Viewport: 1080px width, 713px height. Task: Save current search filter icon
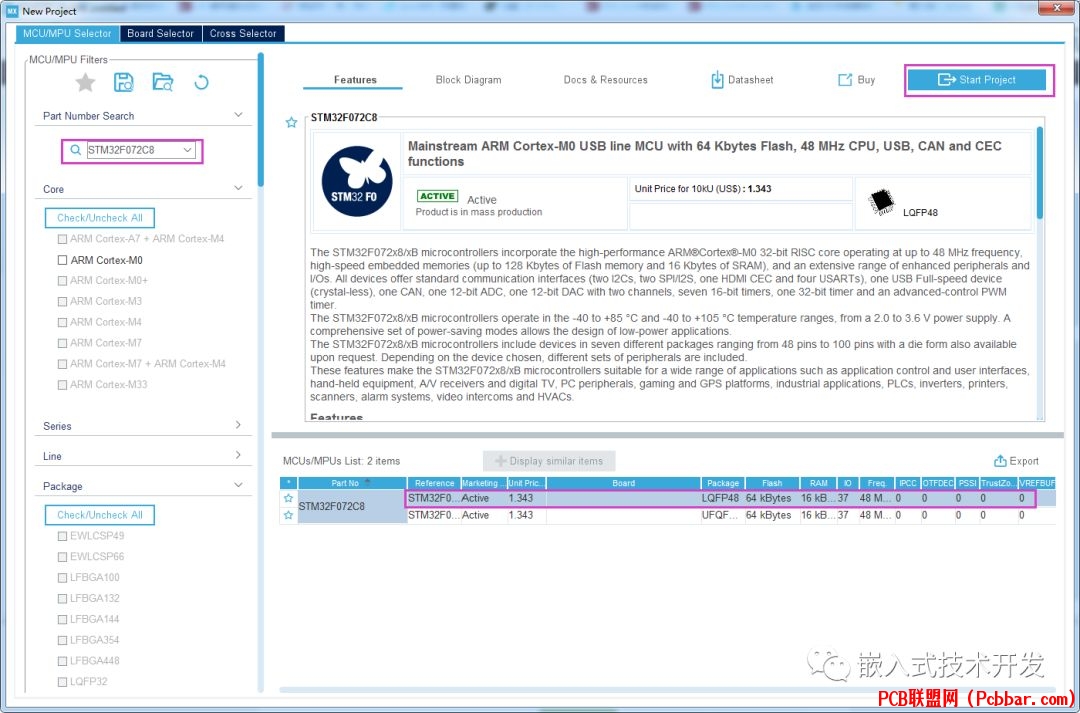point(123,83)
